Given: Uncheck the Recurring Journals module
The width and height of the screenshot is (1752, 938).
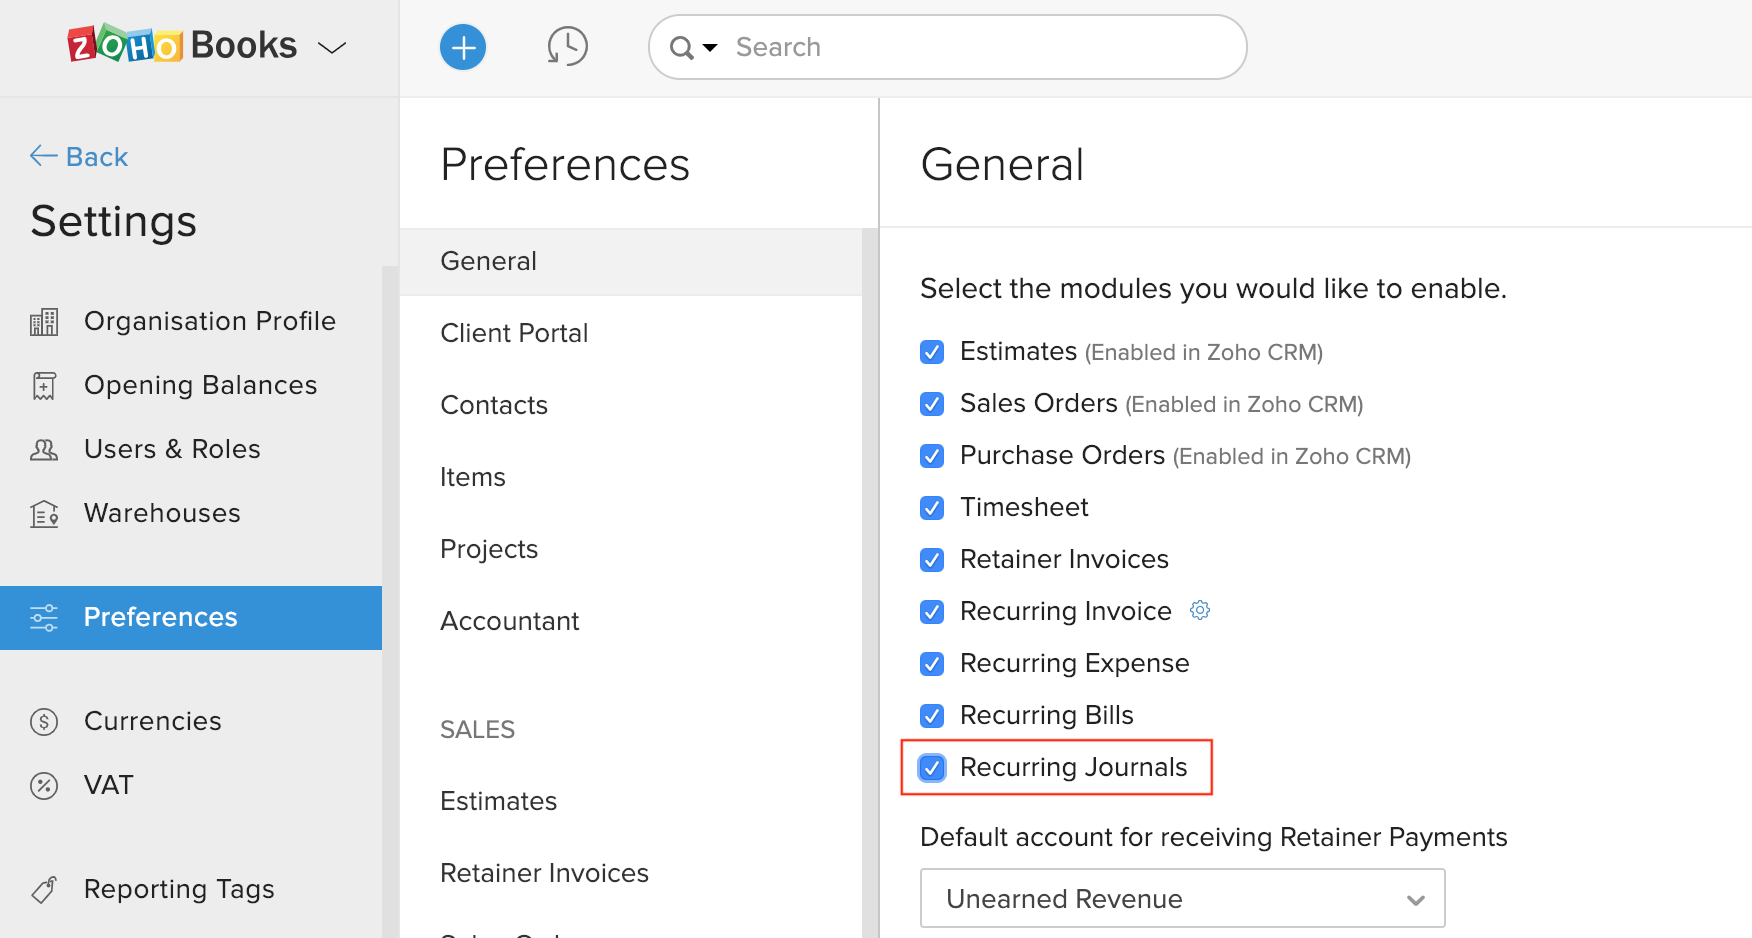Looking at the screenshot, I should point(932,768).
